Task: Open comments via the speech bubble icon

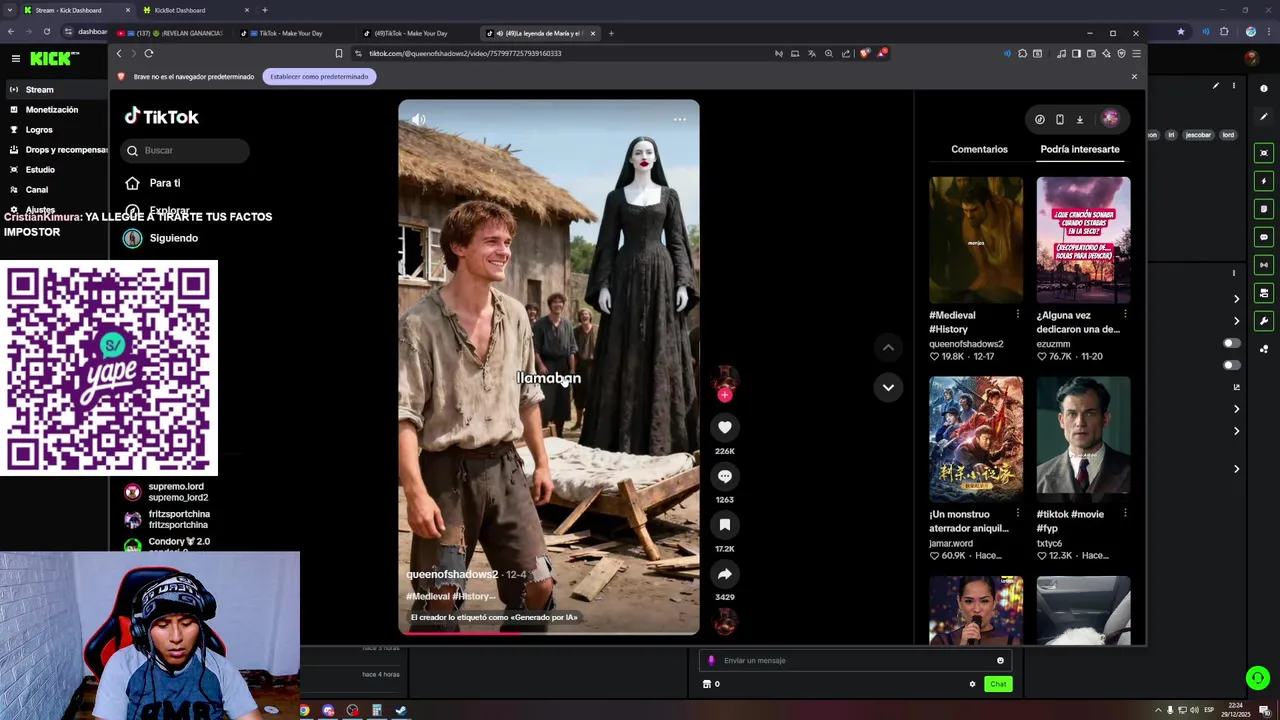Action: pos(725,476)
